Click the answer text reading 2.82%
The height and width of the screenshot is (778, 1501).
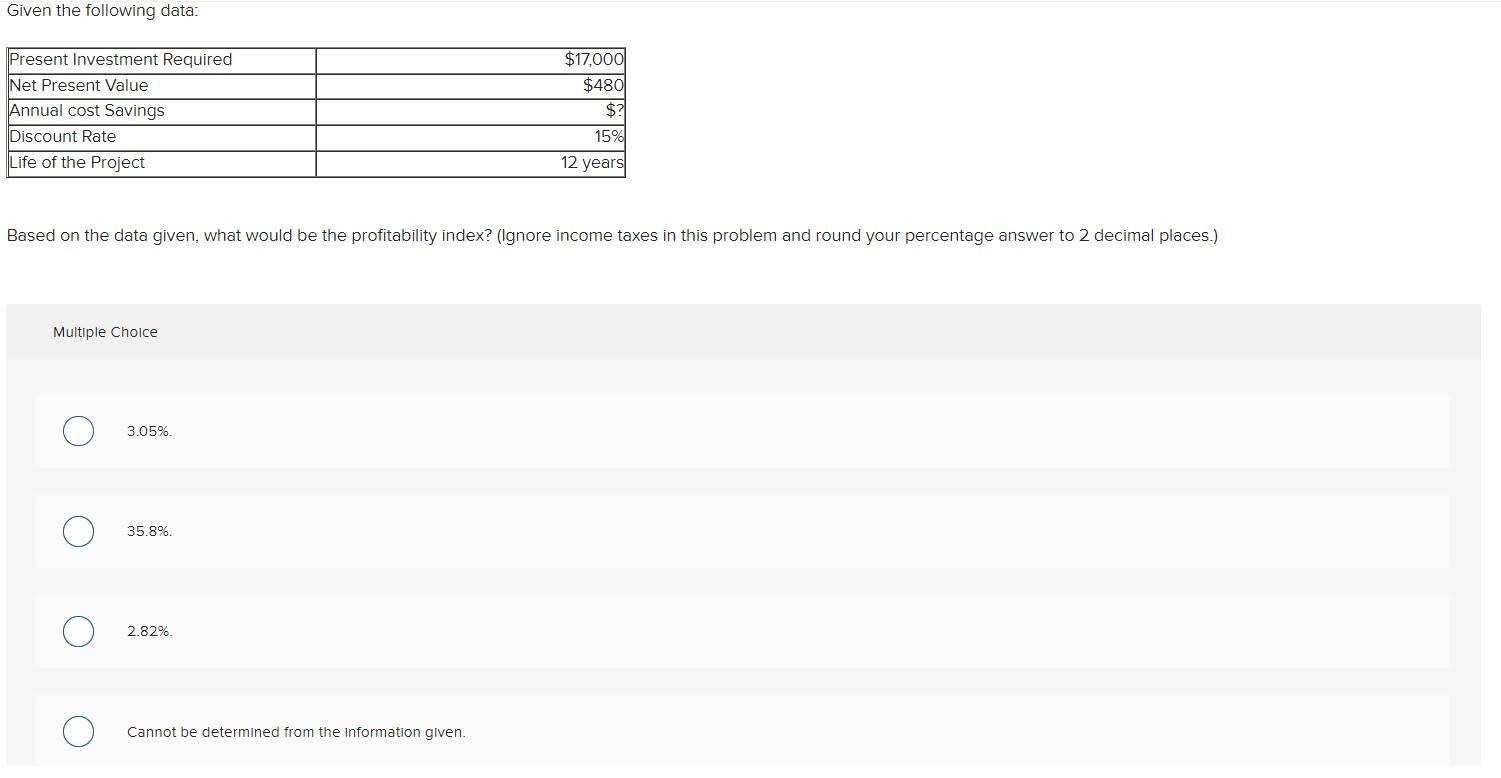tap(148, 631)
